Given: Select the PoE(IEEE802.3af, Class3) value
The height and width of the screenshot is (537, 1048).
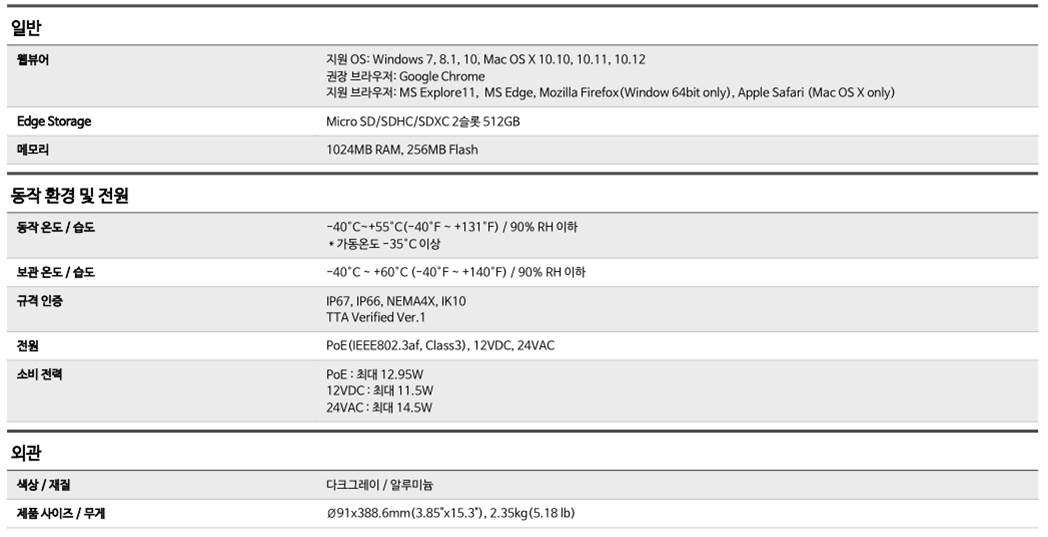Looking at the screenshot, I should pyautogui.click(x=398, y=346).
